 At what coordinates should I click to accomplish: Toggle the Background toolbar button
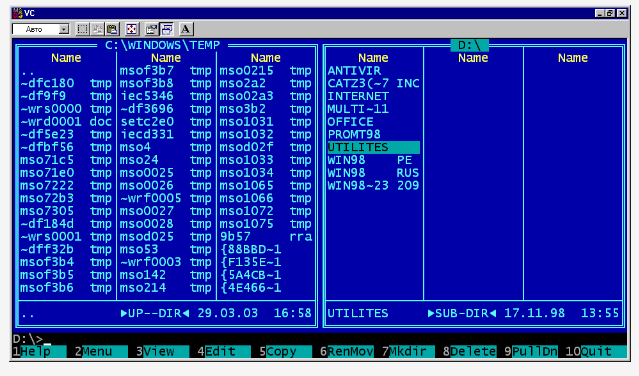click(166, 29)
